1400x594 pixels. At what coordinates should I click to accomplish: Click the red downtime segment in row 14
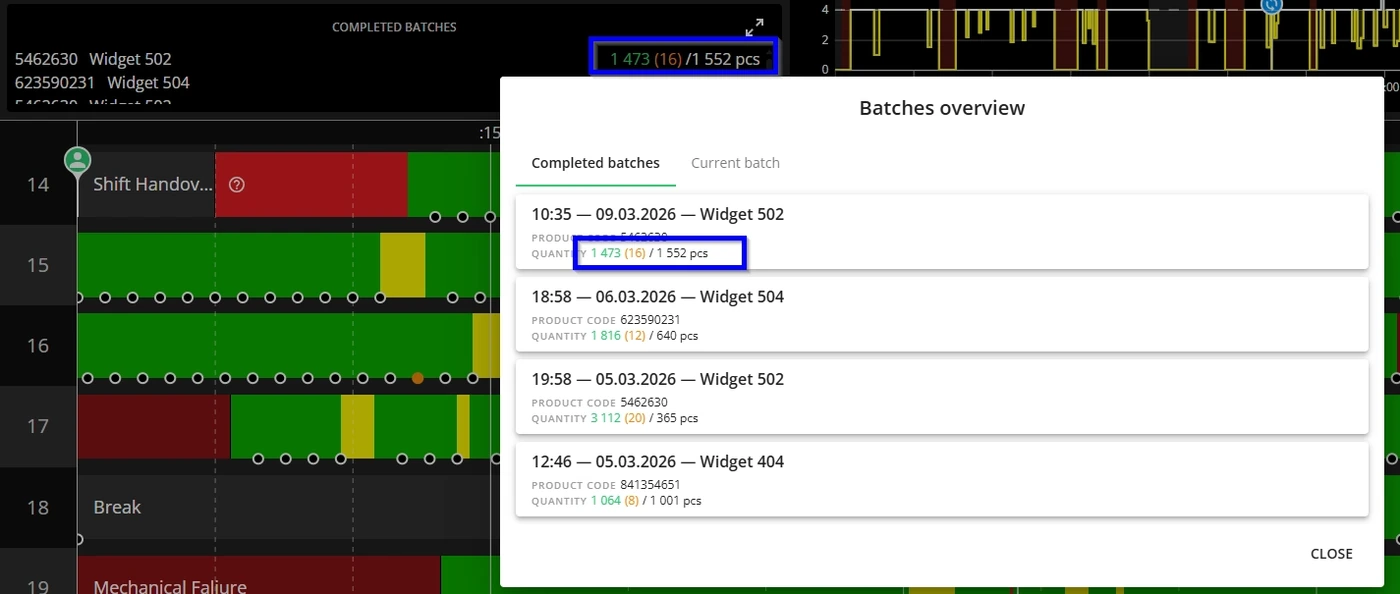(311, 184)
